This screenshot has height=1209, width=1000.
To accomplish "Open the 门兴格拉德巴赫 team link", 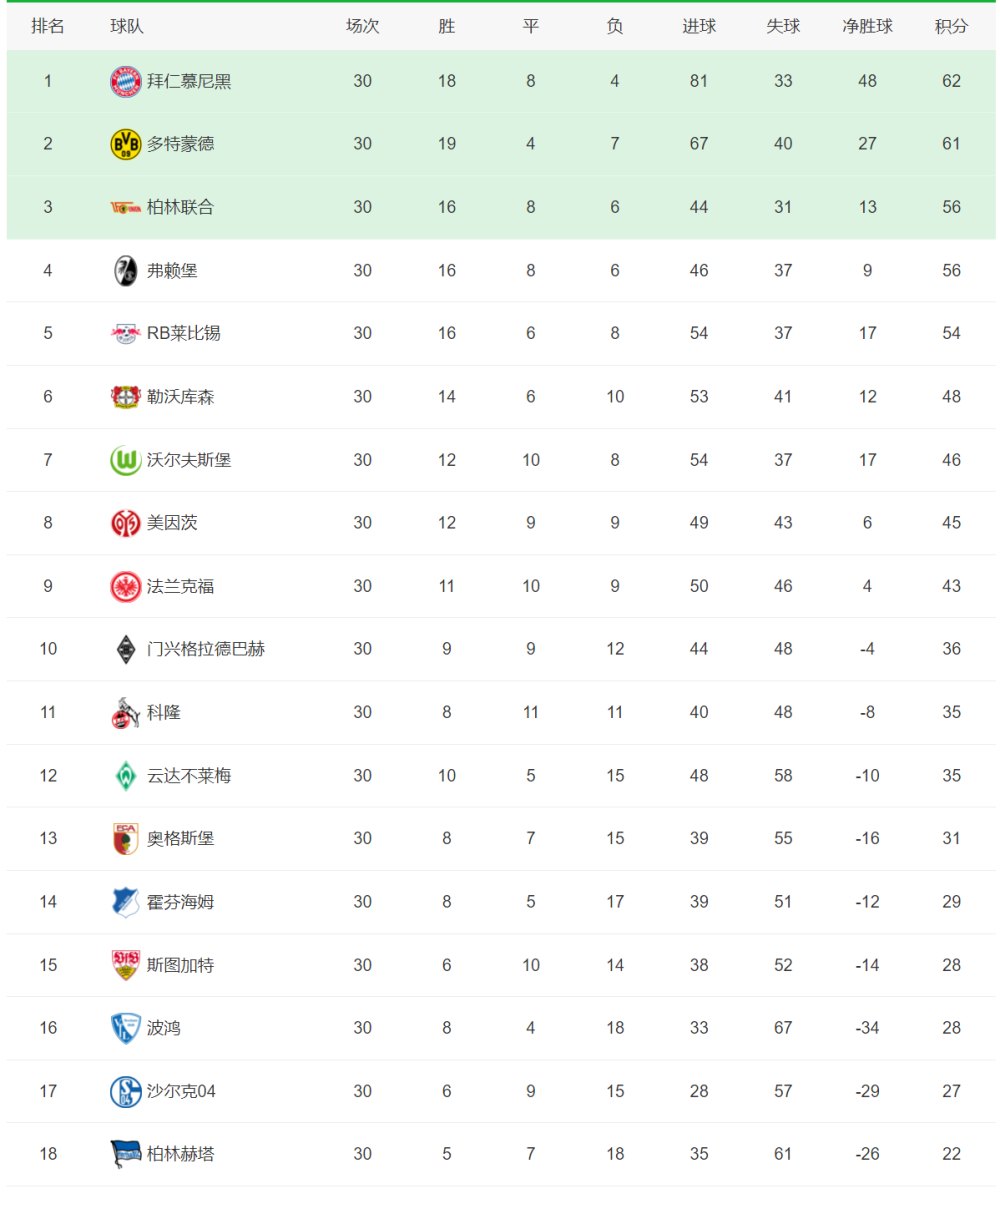I will pyautogui.click(x=206, y=649).
